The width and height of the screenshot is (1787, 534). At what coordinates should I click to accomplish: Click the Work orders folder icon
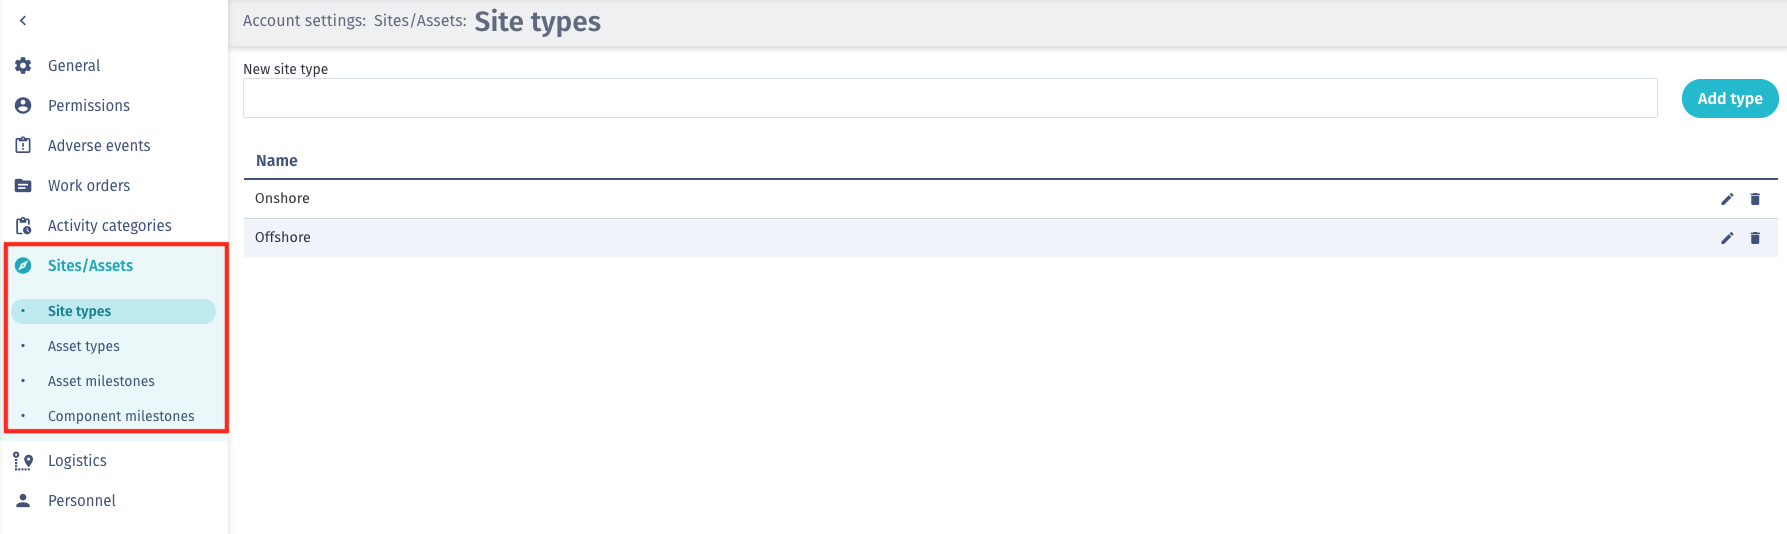(x=23, y=185)
